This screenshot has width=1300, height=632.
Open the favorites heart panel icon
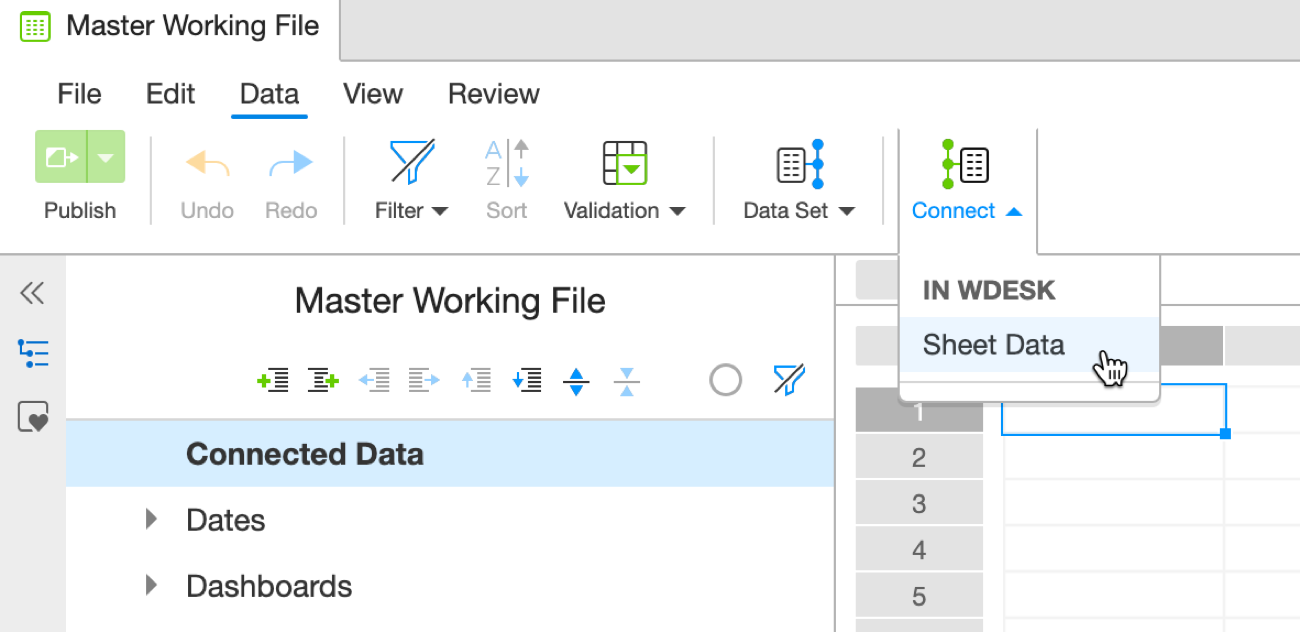pos(33,417)
